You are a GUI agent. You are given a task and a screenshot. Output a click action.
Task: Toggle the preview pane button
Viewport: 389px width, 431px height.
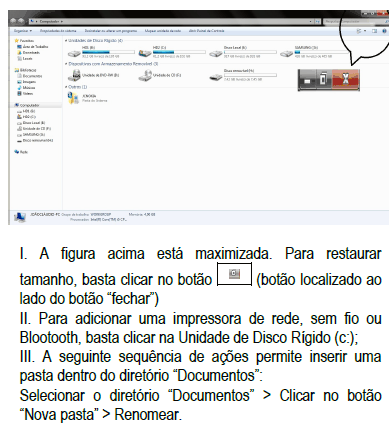click(374, 31)
